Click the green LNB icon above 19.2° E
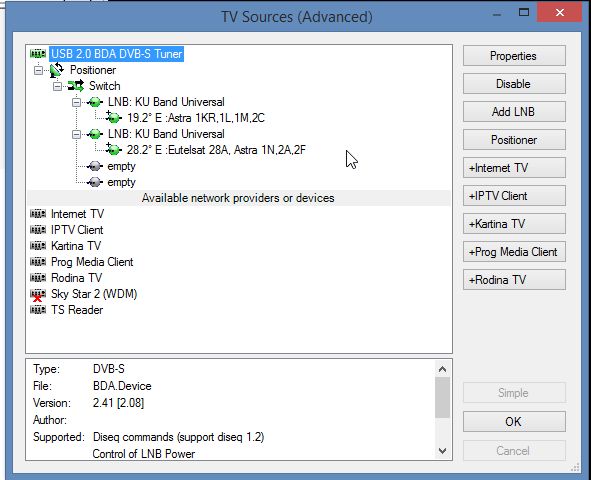The height and width of the screenshot is (480, 591). pos(95,102)
